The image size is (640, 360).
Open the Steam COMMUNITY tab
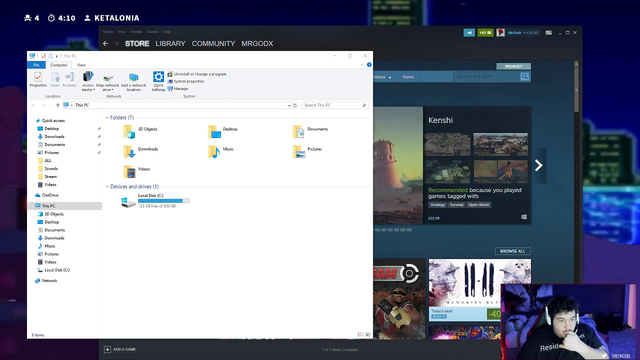(x=213, y=44)
